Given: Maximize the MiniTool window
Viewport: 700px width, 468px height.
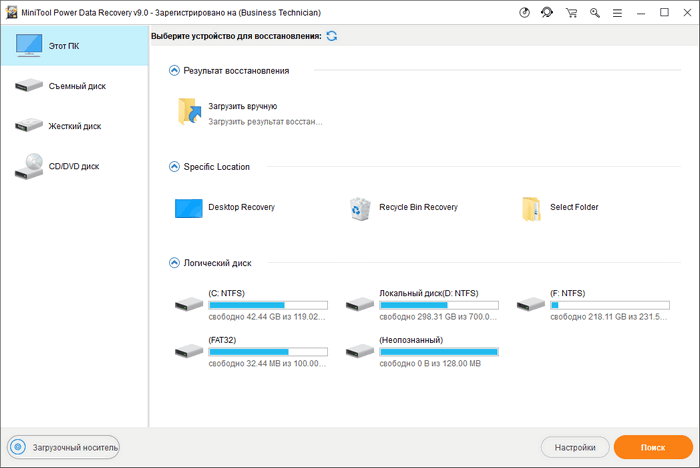Looking at the screenshot, I should (664, 13).
